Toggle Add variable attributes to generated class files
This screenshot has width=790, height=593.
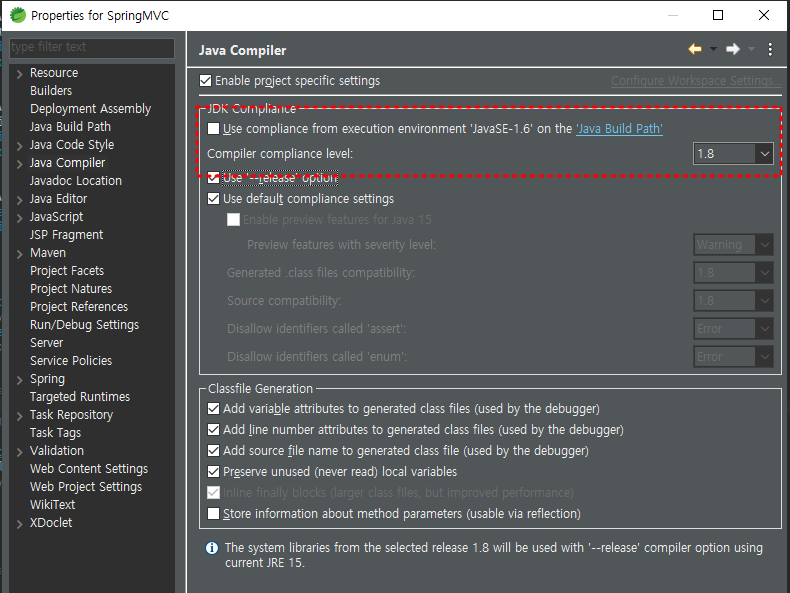[x=214, y=409]
